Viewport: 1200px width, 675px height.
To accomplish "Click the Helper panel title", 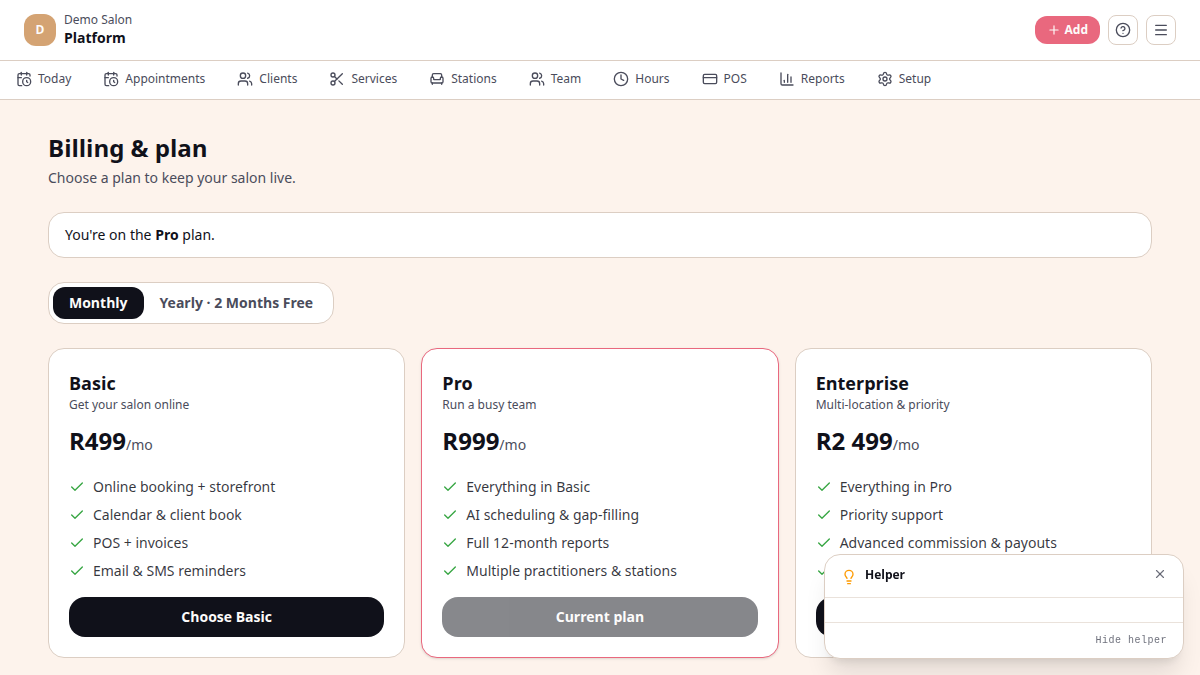I will click(885, 575).
